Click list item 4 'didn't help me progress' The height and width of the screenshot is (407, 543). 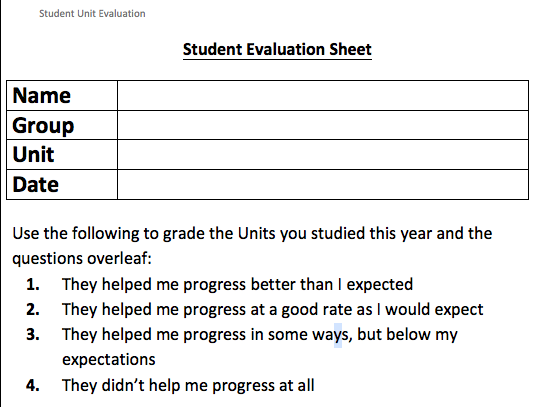[x=188, y=385]
